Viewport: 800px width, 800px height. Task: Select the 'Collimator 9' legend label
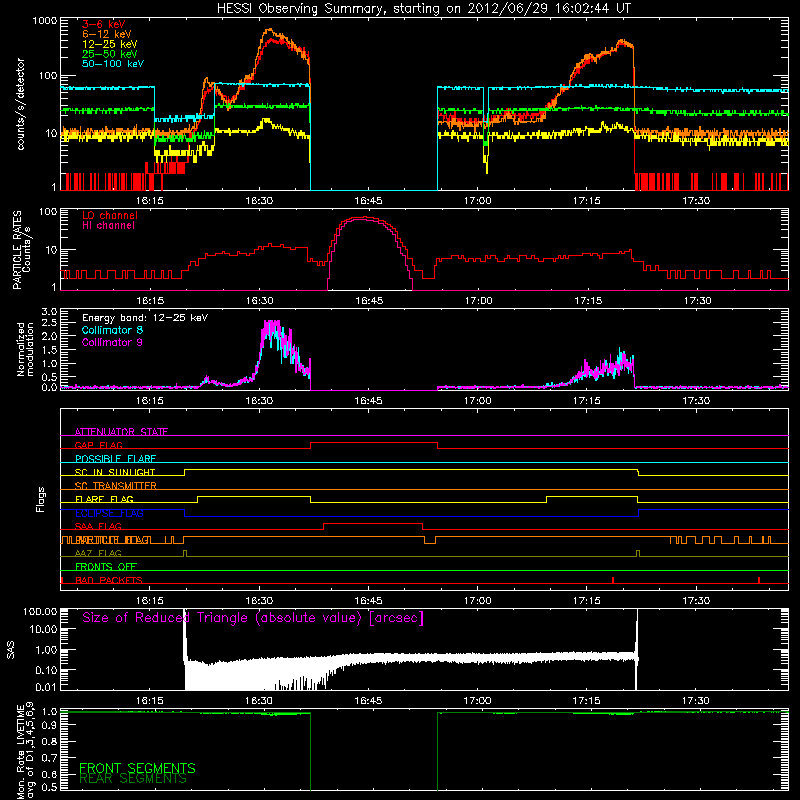[x=112, y=342]
